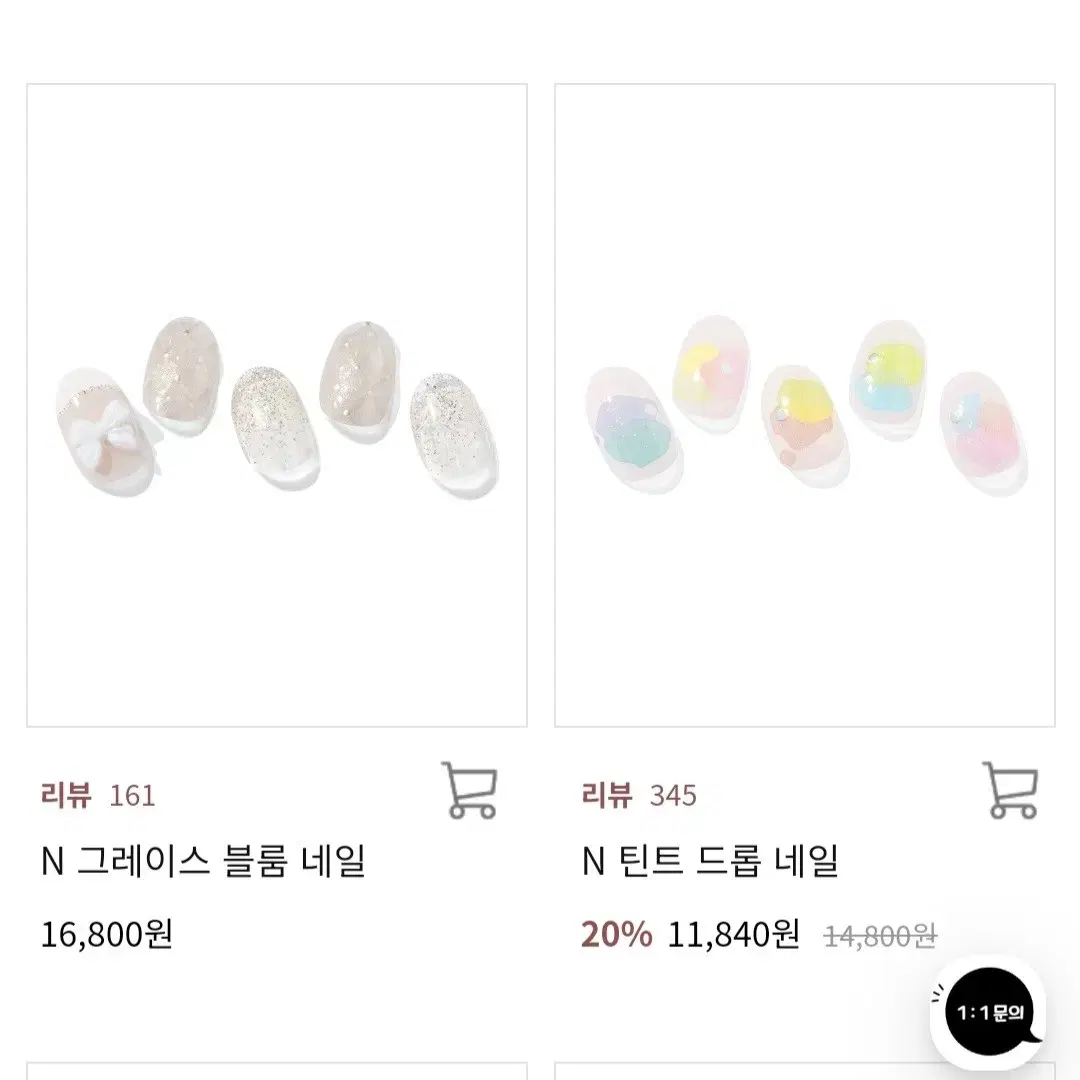
Task: Click the center silver glitter nail
Action: (x=276, y=428)
